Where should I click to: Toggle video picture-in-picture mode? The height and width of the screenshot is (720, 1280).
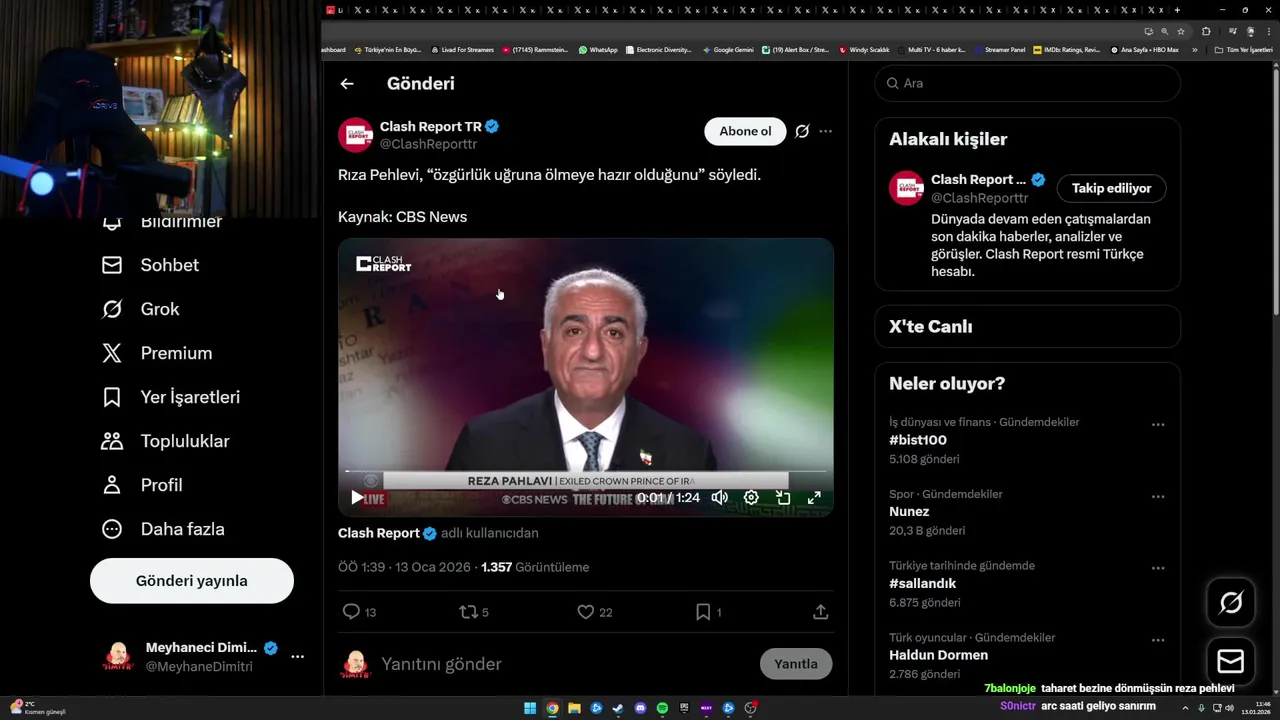783,497
